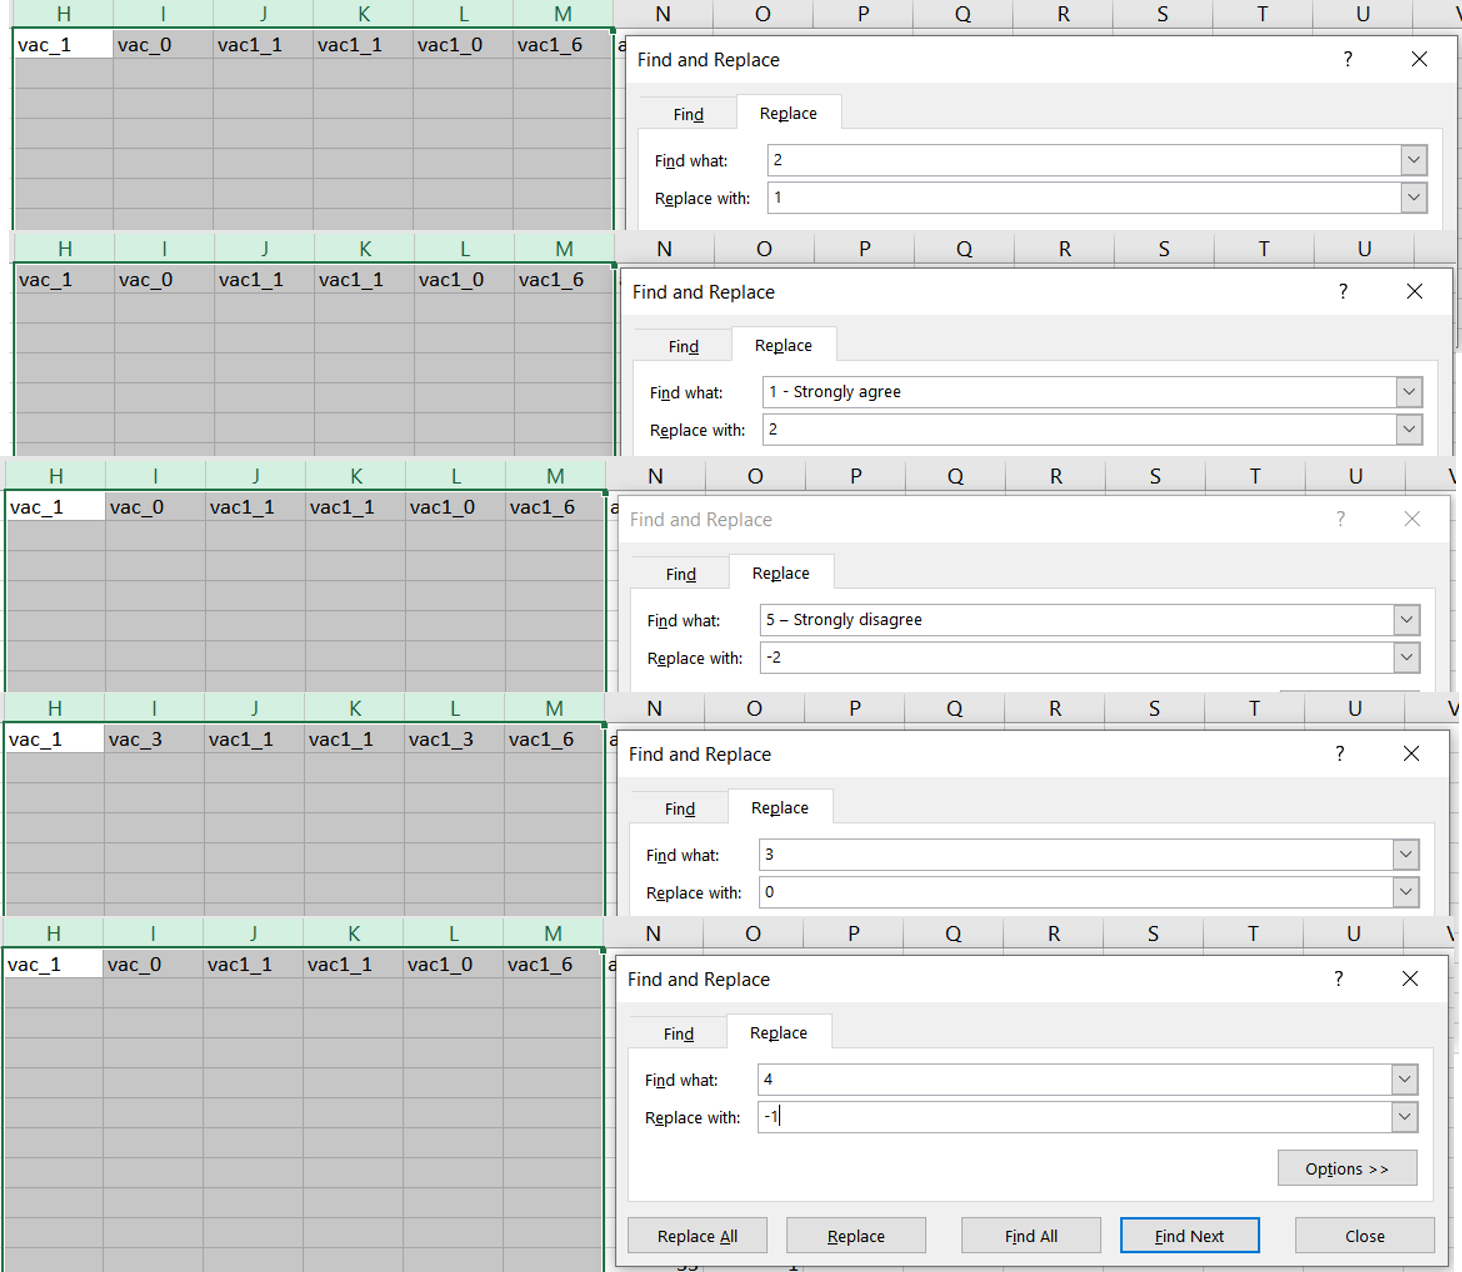This screenshot has width=1462, height=1272.
Task: Click help question mark in dialog finding 3
Action: (x=1339, y=753)
